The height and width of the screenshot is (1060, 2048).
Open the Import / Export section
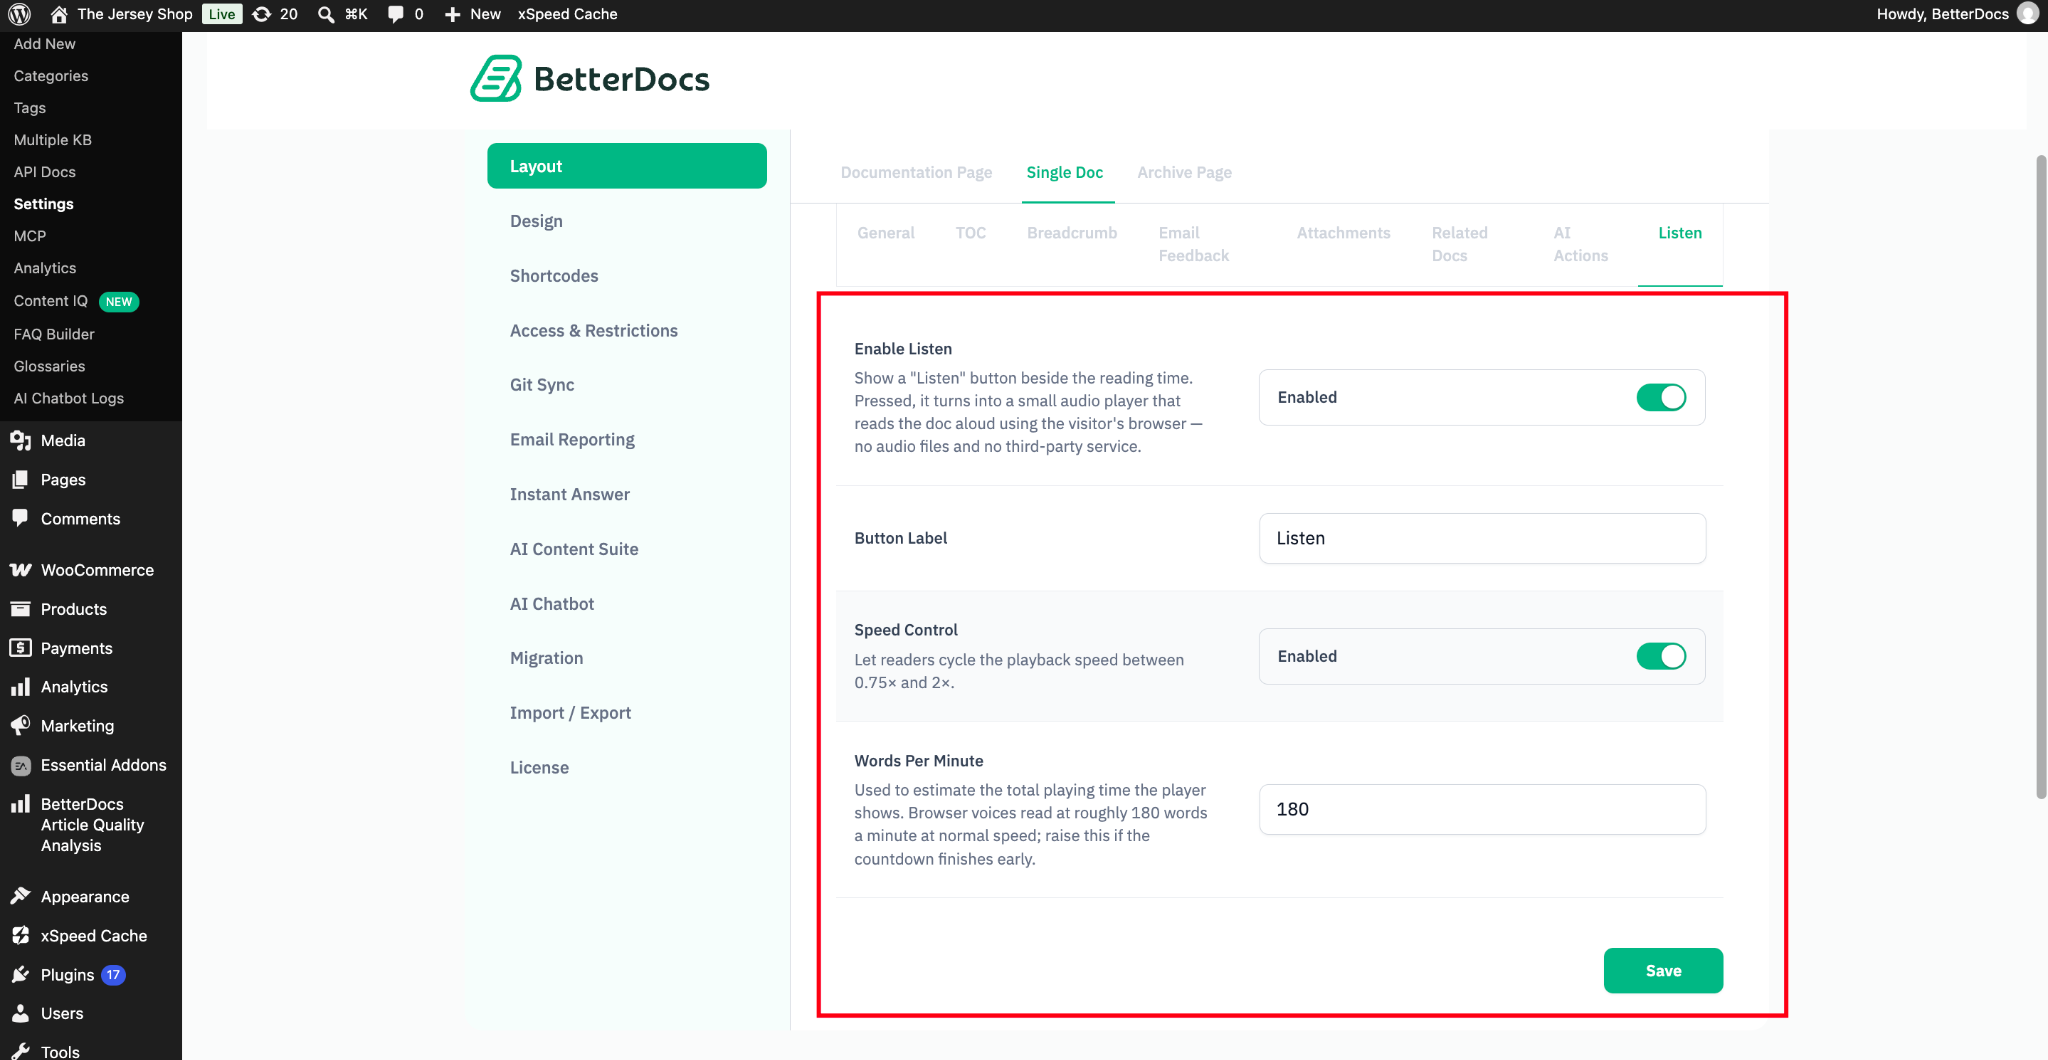570,713
